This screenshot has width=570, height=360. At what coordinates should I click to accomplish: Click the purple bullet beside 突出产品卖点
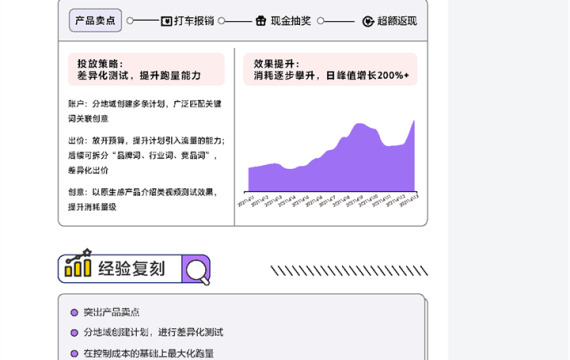[74, 312]
